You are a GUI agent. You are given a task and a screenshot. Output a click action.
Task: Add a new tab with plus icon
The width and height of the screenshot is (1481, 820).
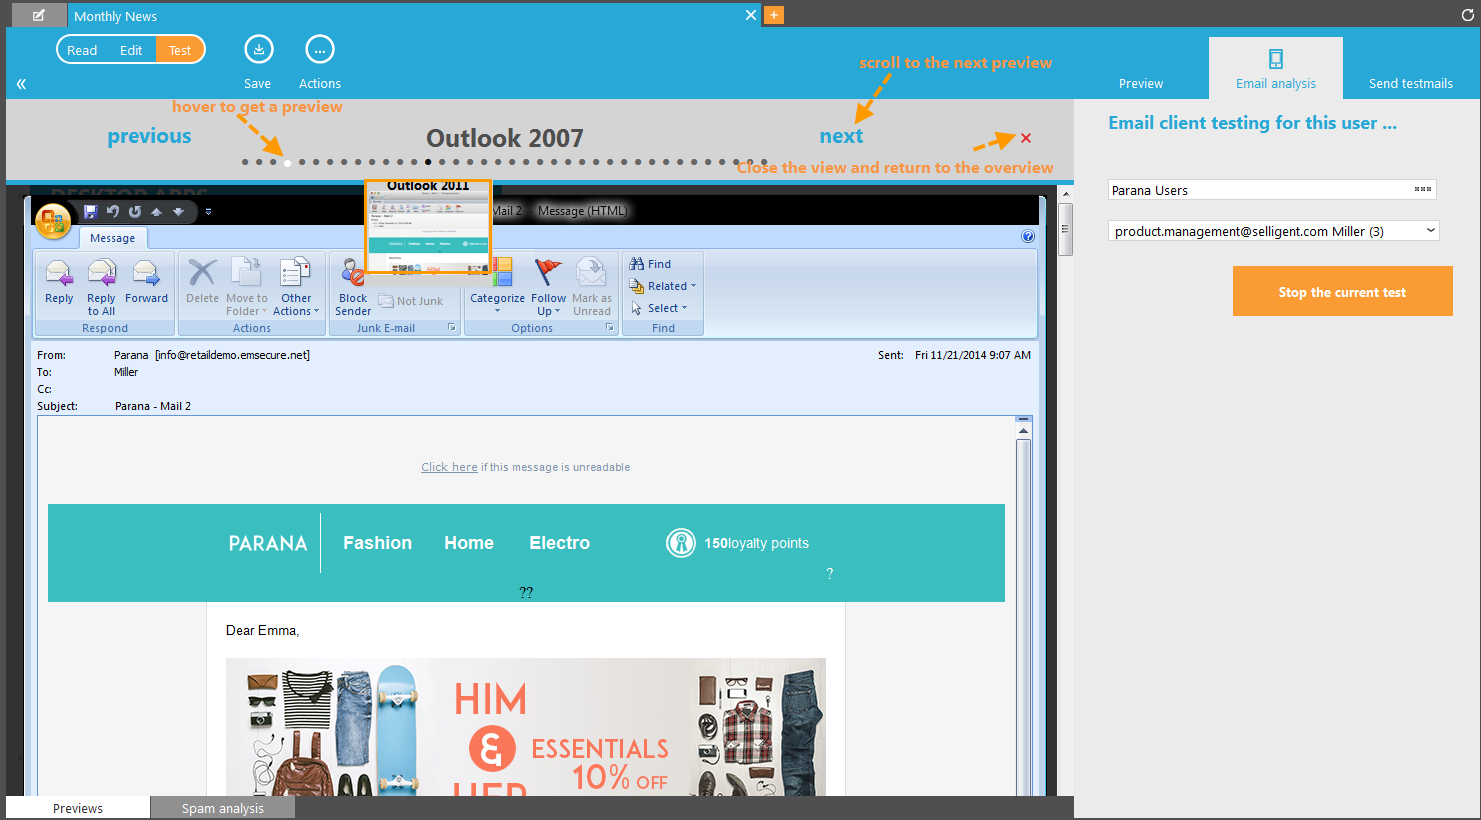click(774, 15)
